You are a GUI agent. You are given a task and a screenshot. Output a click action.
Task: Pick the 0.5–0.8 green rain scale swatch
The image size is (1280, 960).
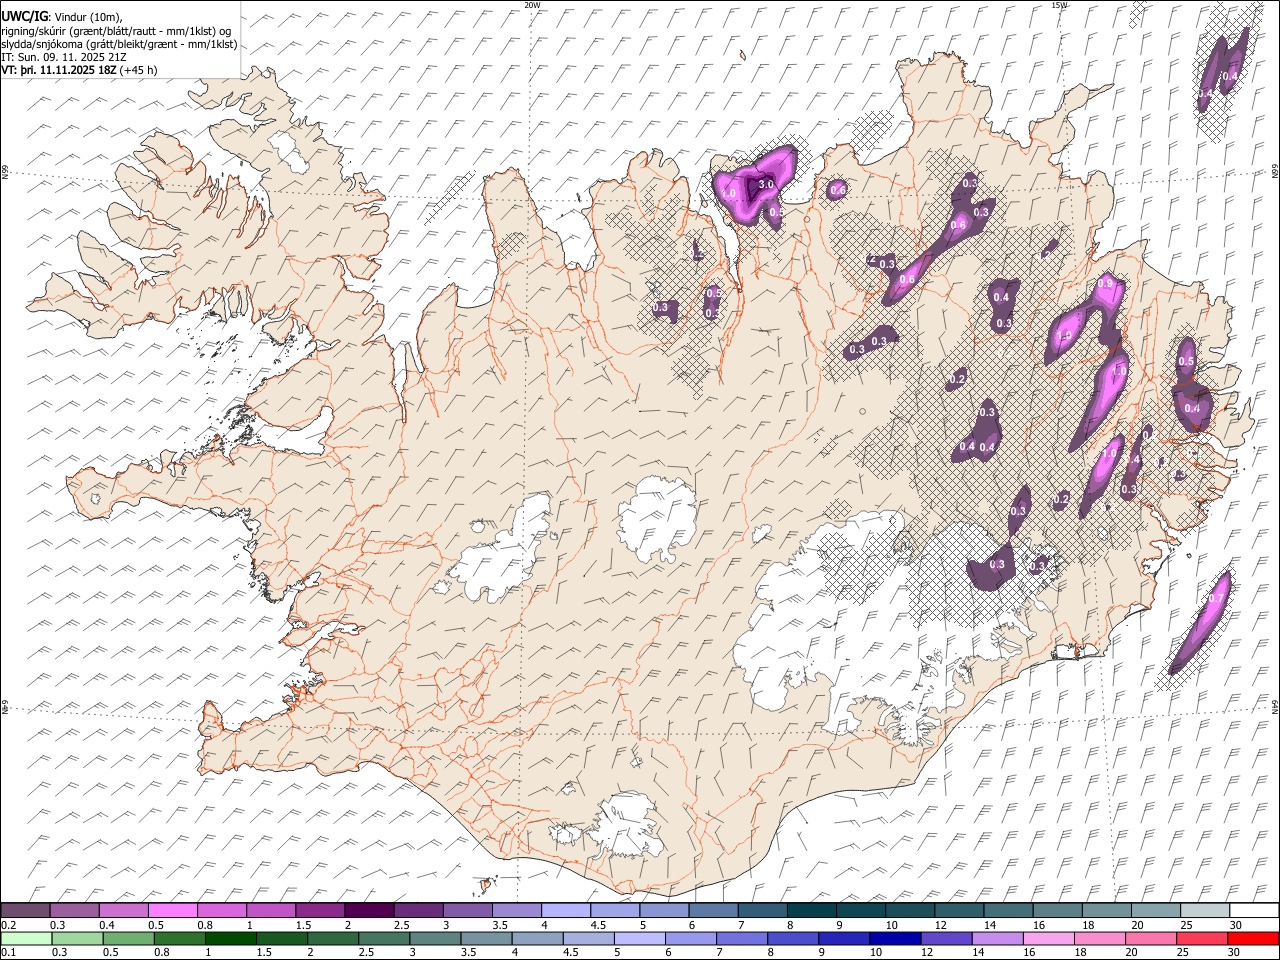tap(129, 938)
